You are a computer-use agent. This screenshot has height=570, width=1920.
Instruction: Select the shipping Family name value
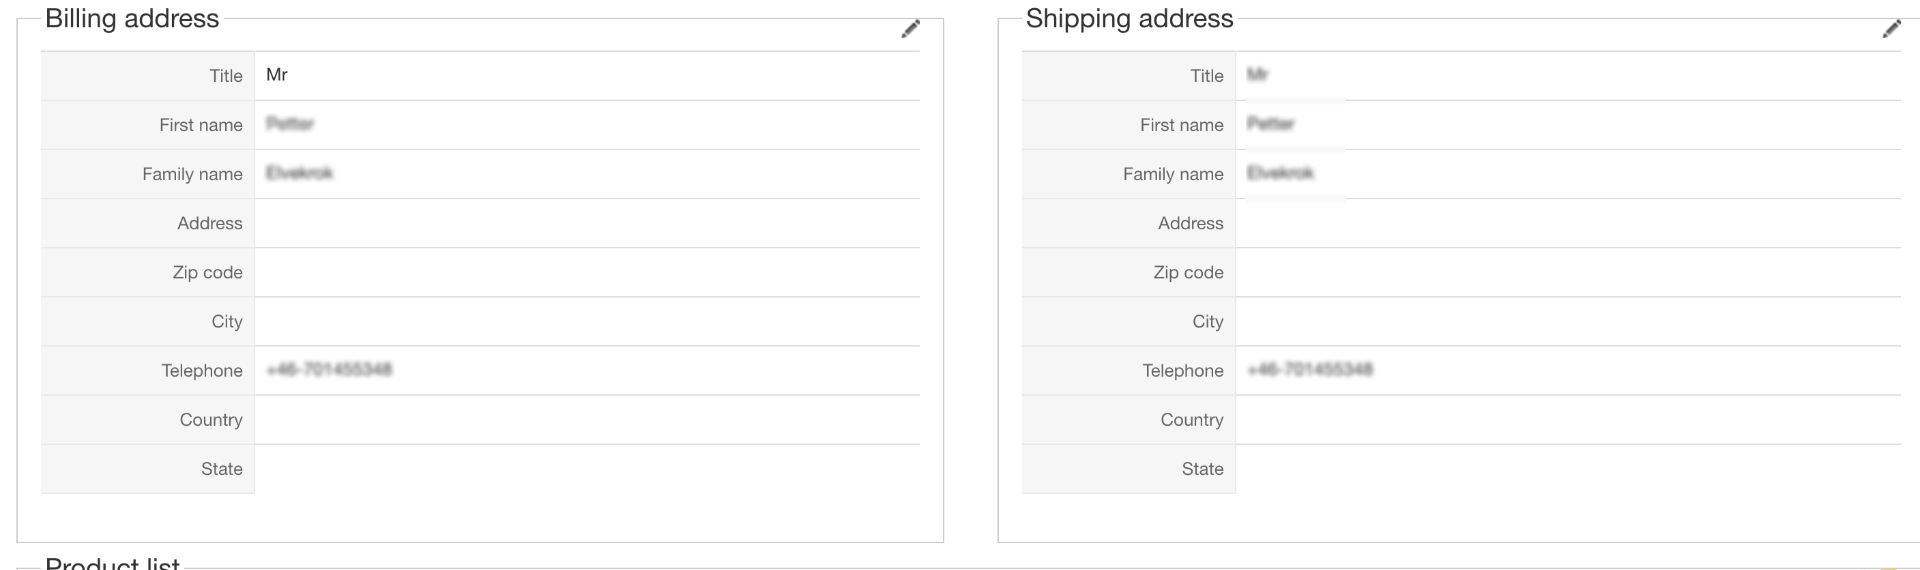point(1280,173)
